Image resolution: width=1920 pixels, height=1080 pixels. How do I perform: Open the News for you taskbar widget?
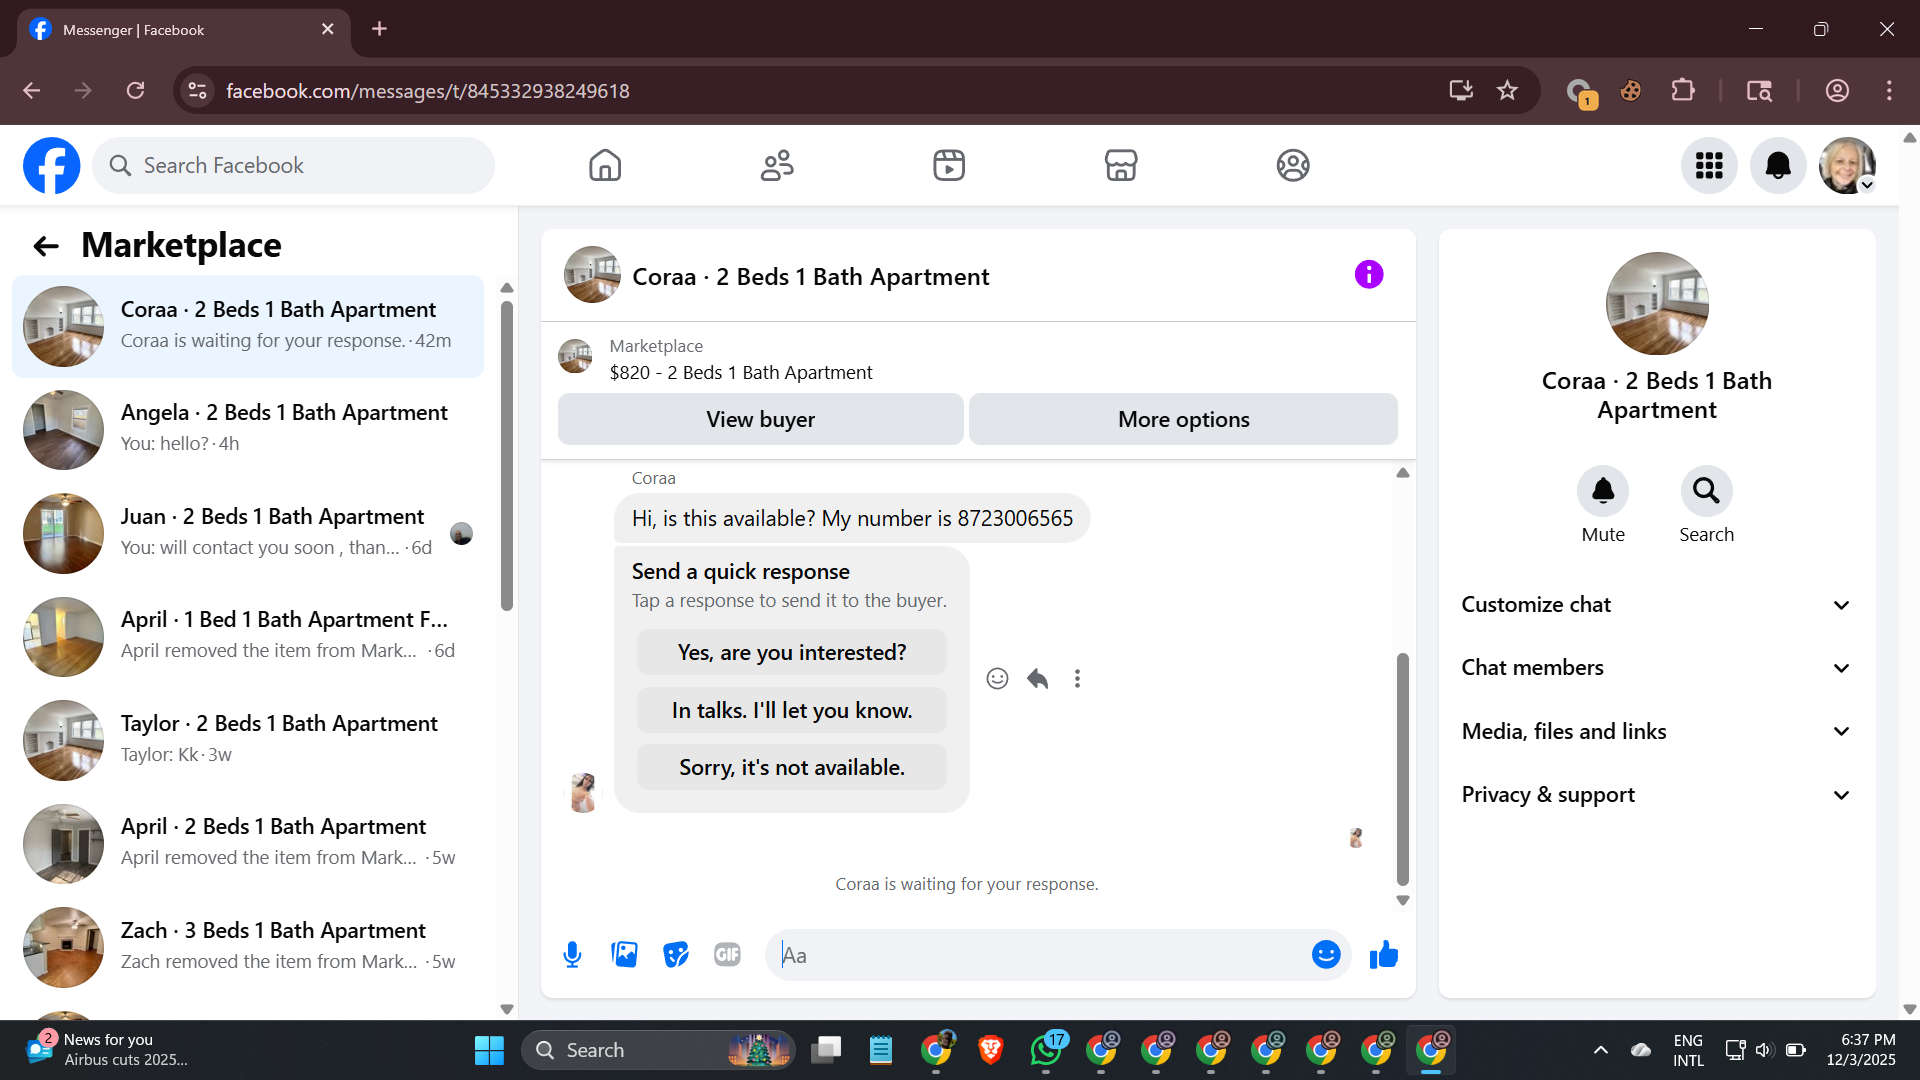coord(108,1050)
